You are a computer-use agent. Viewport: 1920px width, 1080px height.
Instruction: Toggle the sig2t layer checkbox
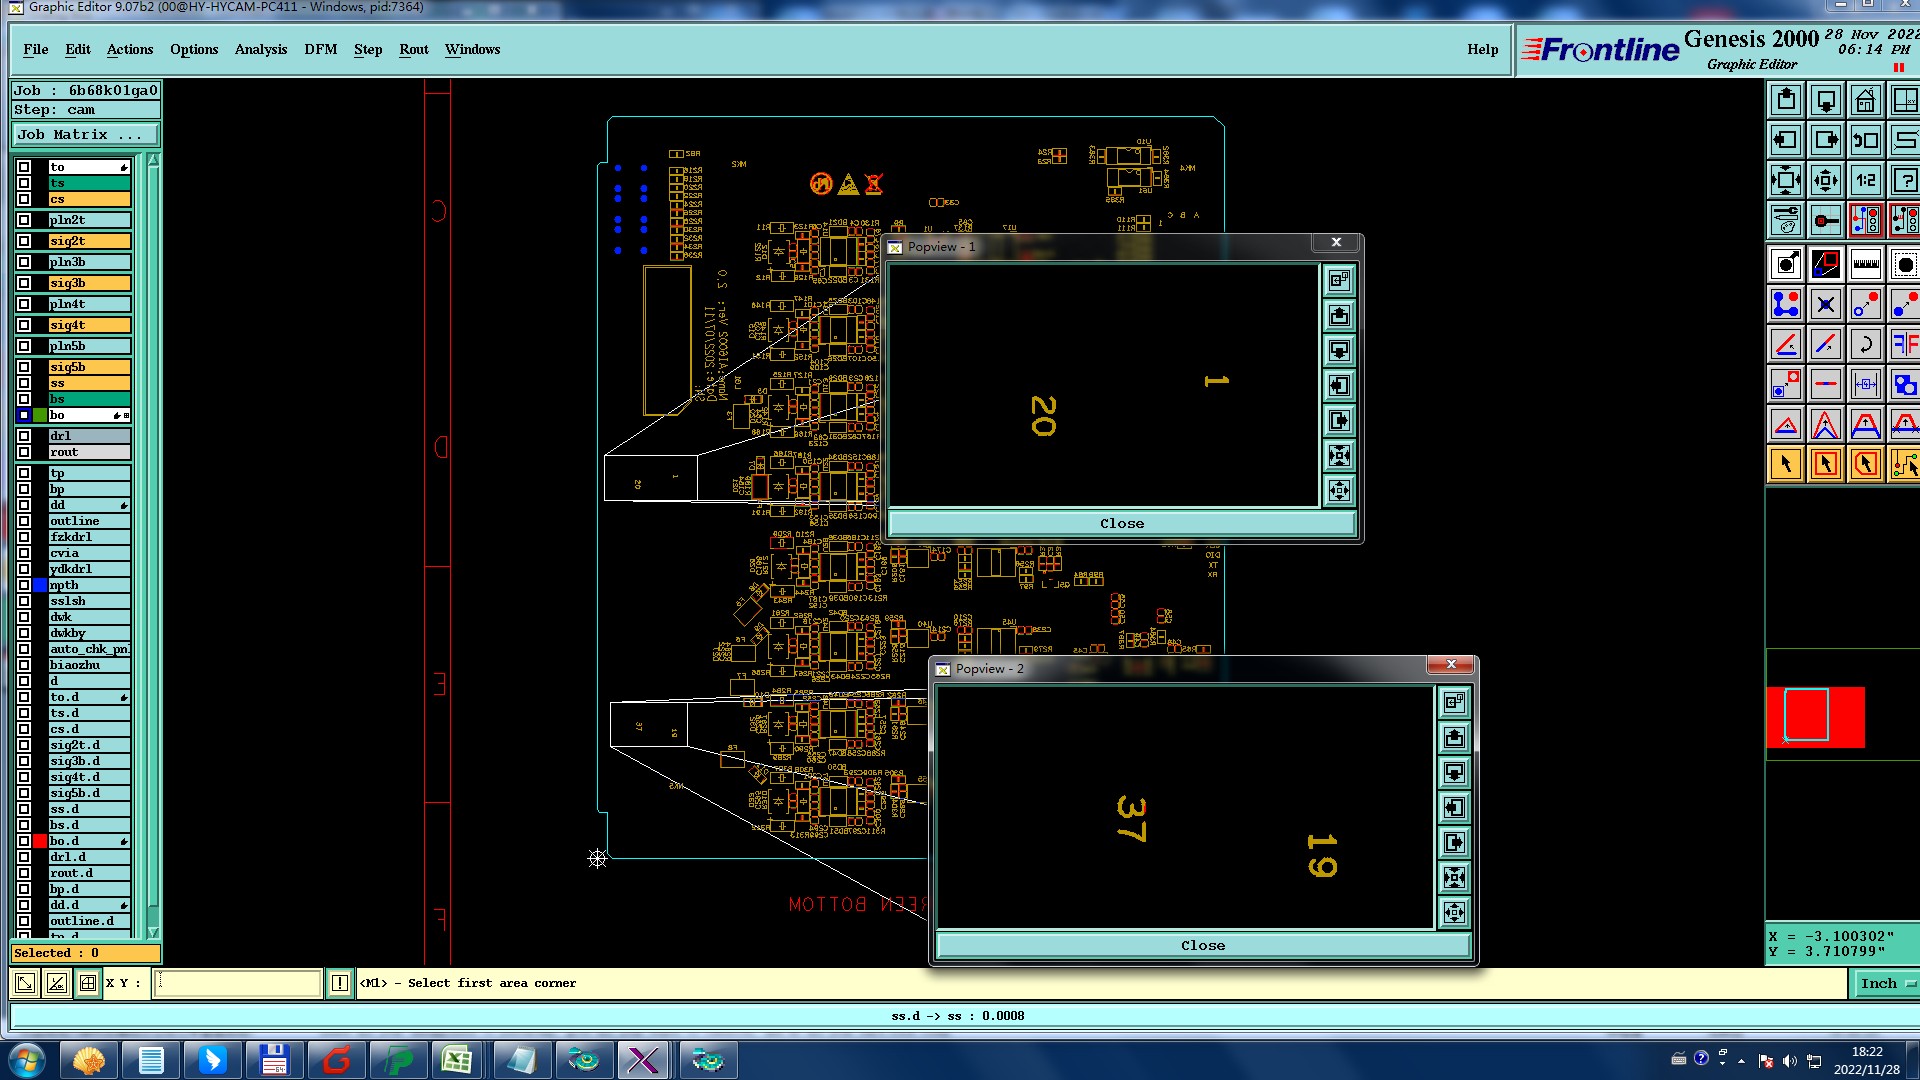24,241
